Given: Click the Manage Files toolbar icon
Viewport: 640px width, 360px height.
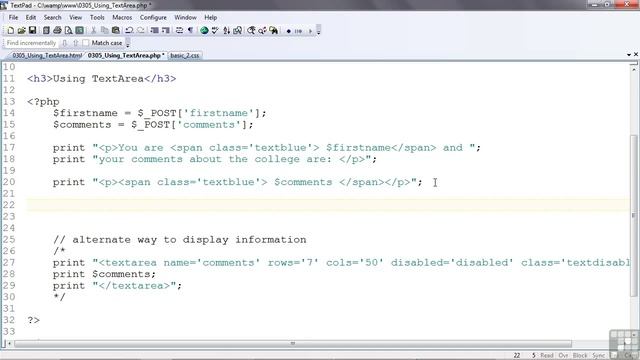Looking at the screenshot, I should pos(46,31).
